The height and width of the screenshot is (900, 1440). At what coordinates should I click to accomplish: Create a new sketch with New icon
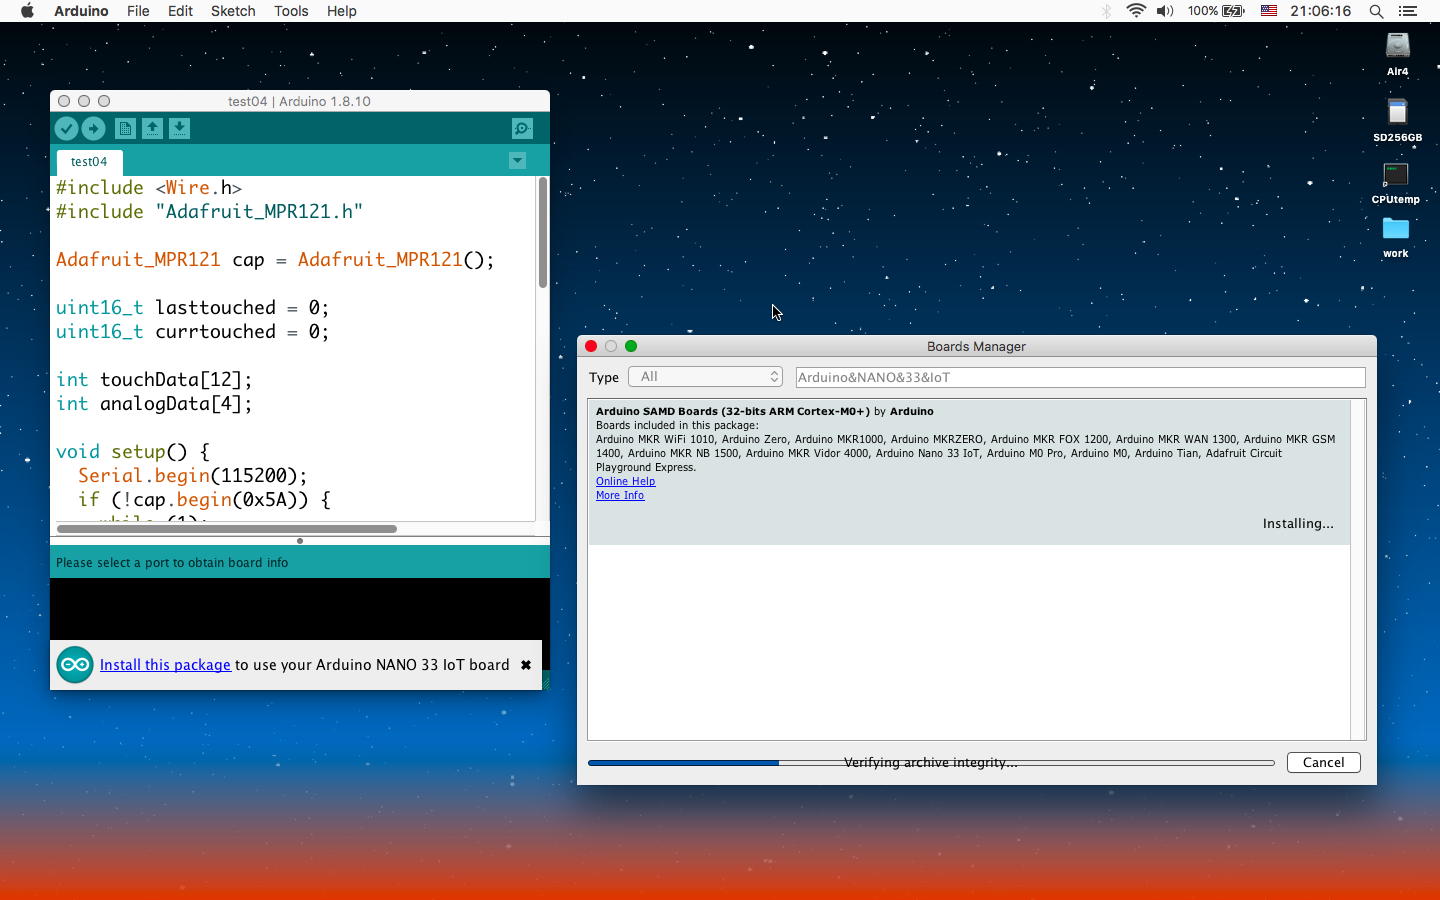[125, 129]
